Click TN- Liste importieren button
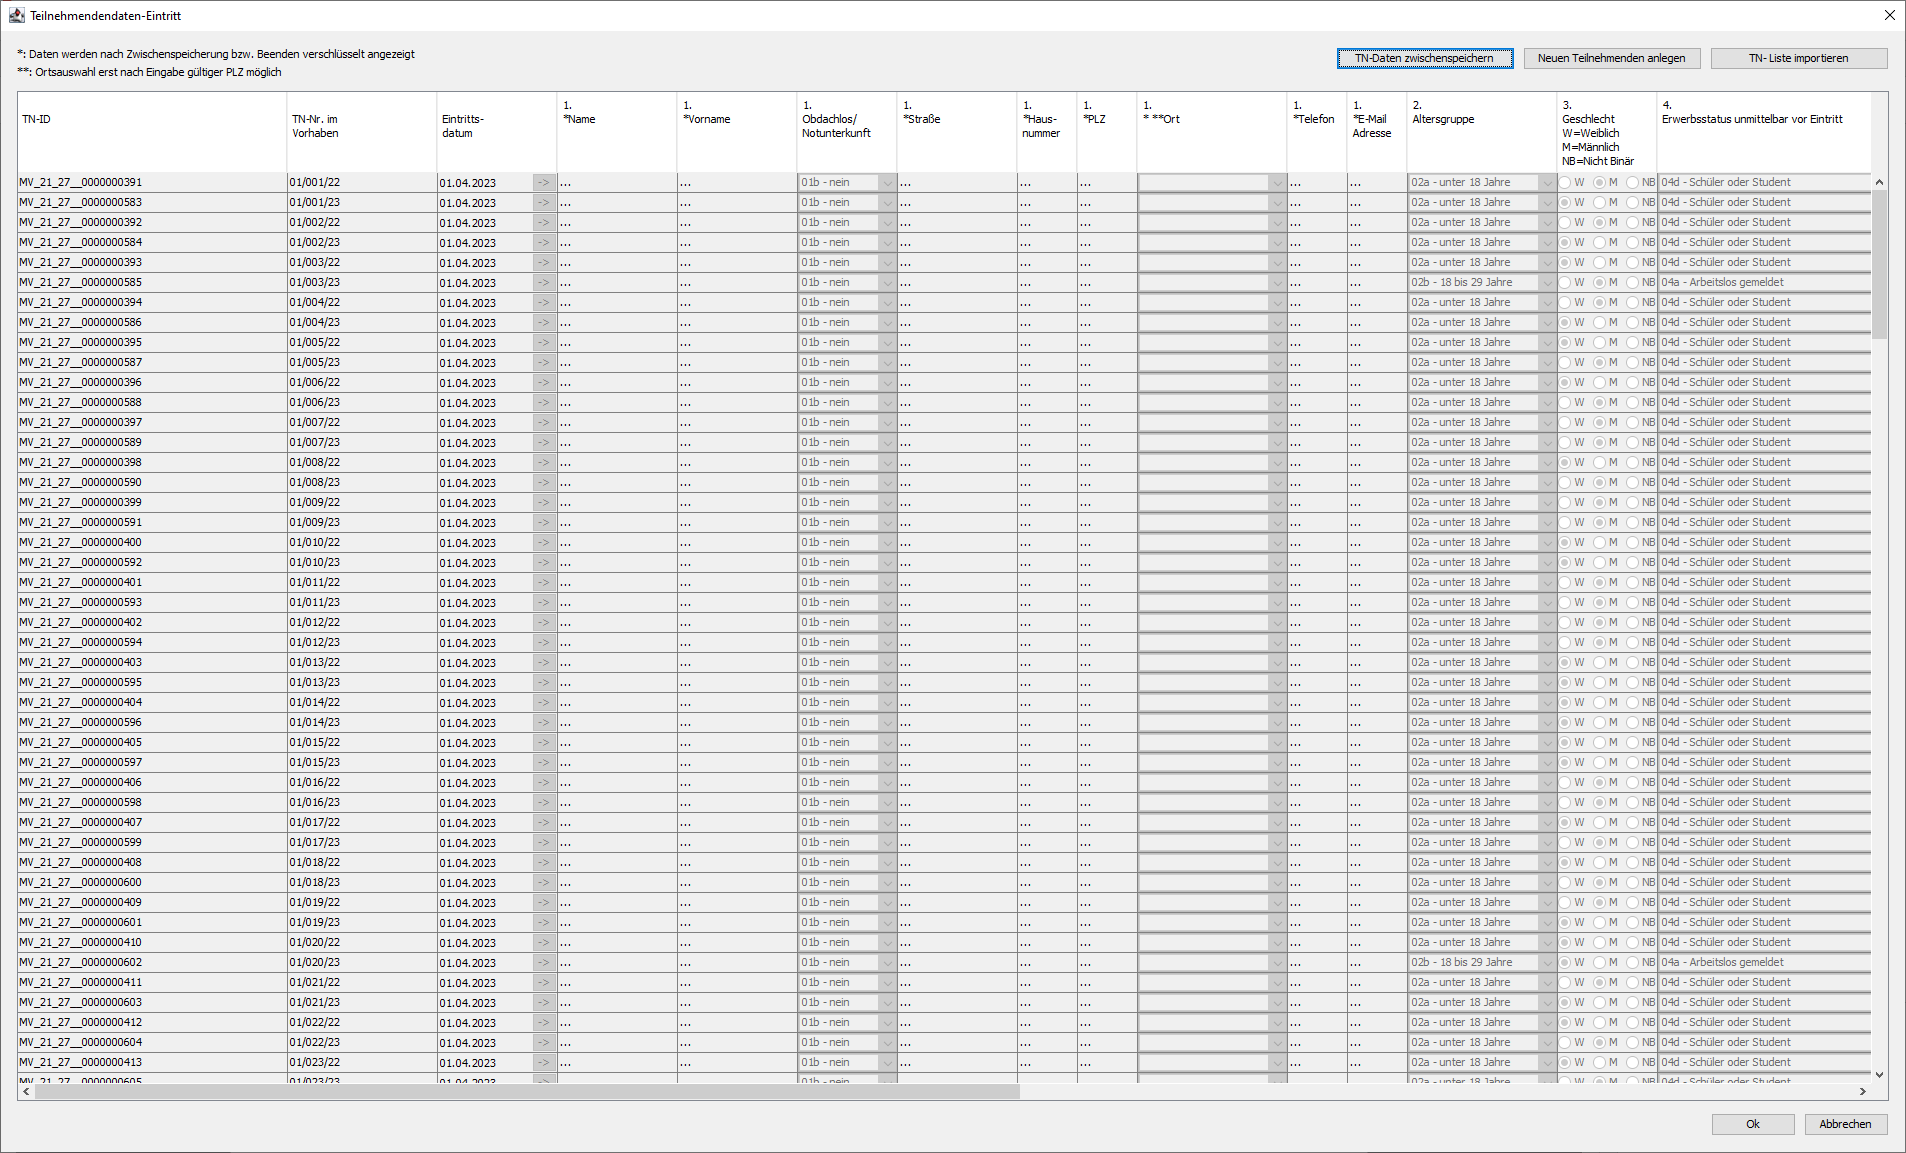Screen dimensions: 1906x1153 [x=1798, y=58]
